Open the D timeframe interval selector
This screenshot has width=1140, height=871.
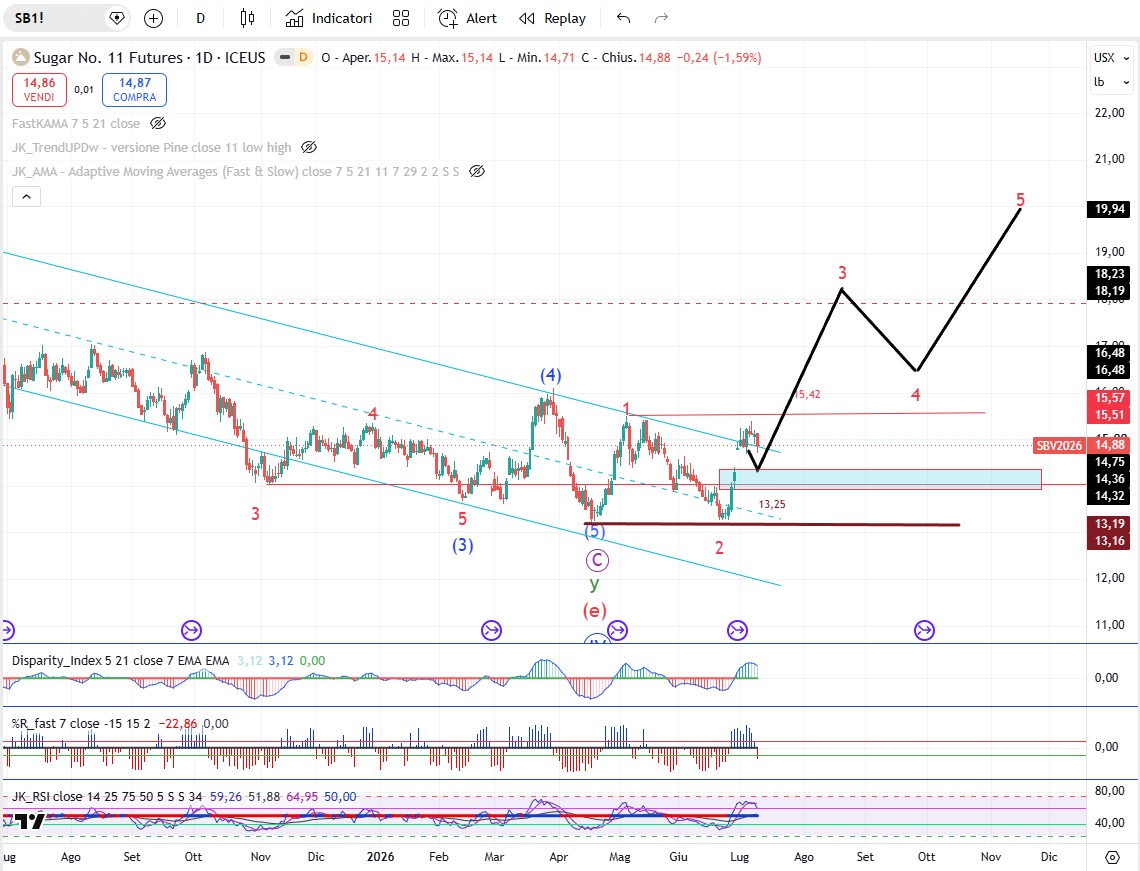point(200,18)
